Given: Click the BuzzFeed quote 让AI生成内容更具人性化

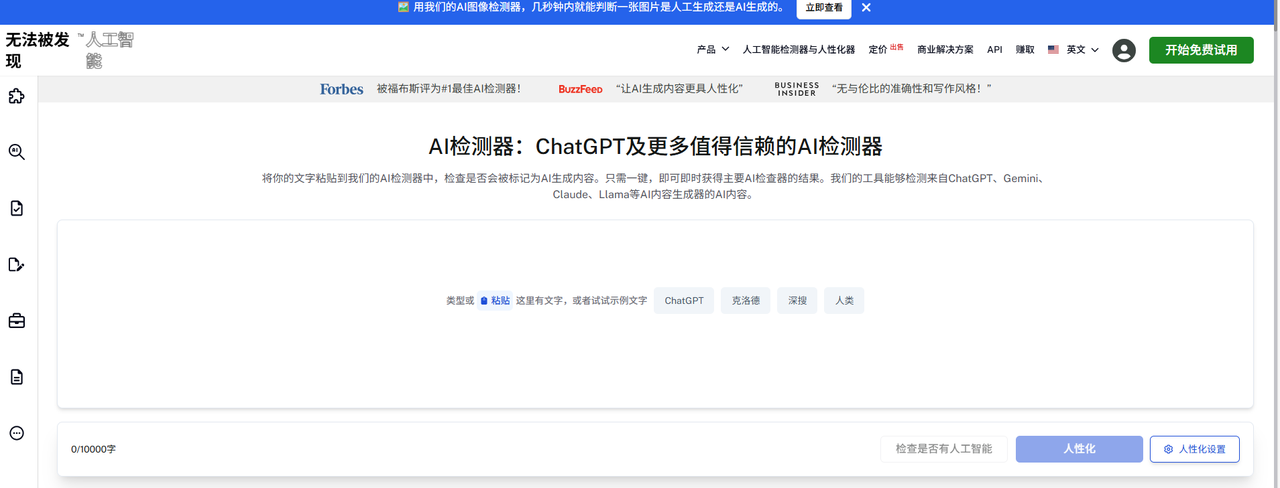Looking at the screenshot, I should [x=680, y=89].
